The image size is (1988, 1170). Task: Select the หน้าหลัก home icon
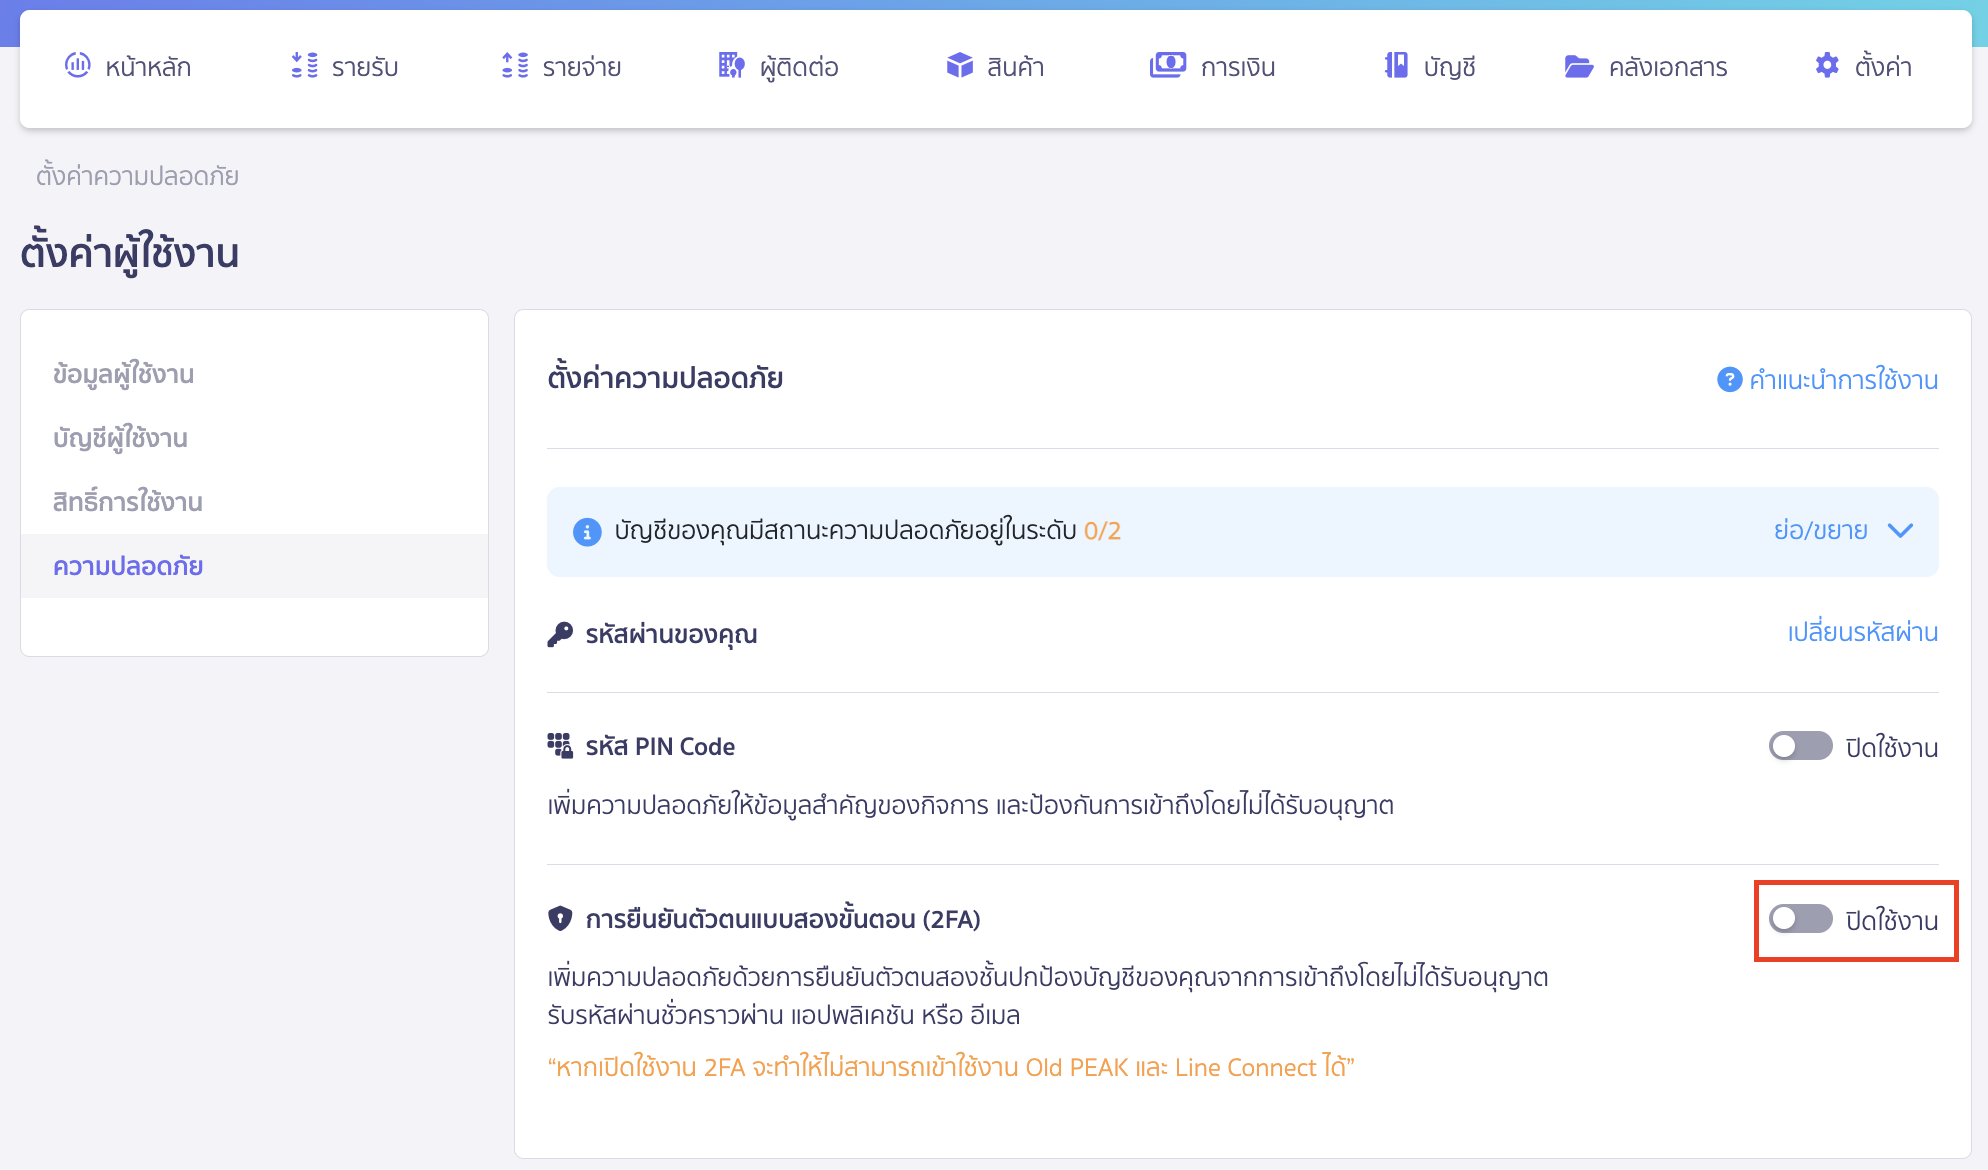click(x=78, y=66)
